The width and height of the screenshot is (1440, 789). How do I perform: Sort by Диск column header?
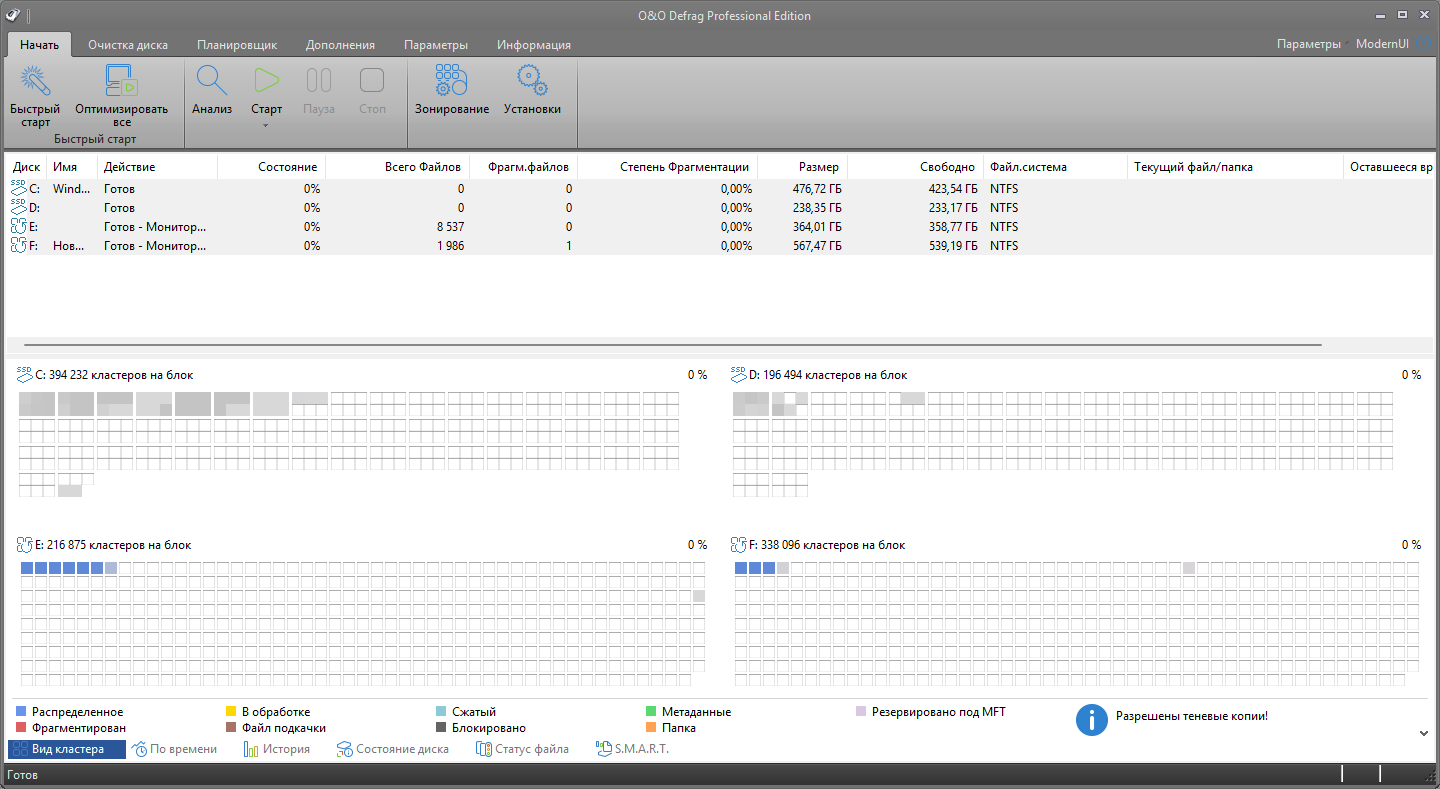click(x=27, y=167)
